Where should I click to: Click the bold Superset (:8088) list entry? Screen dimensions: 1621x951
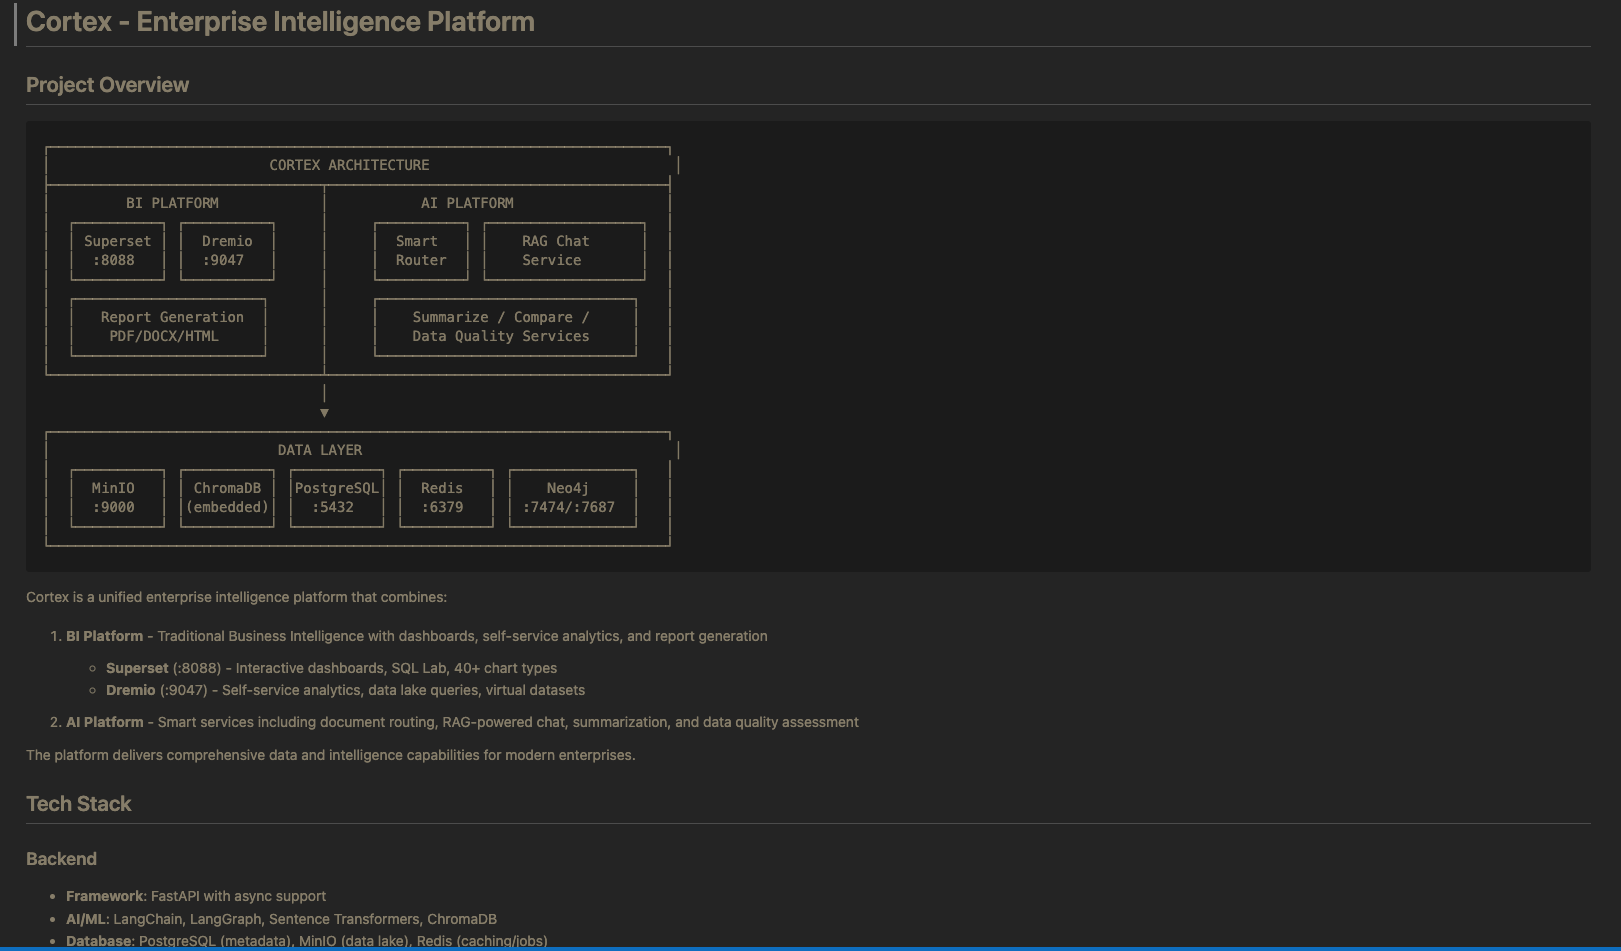(137, 667)
